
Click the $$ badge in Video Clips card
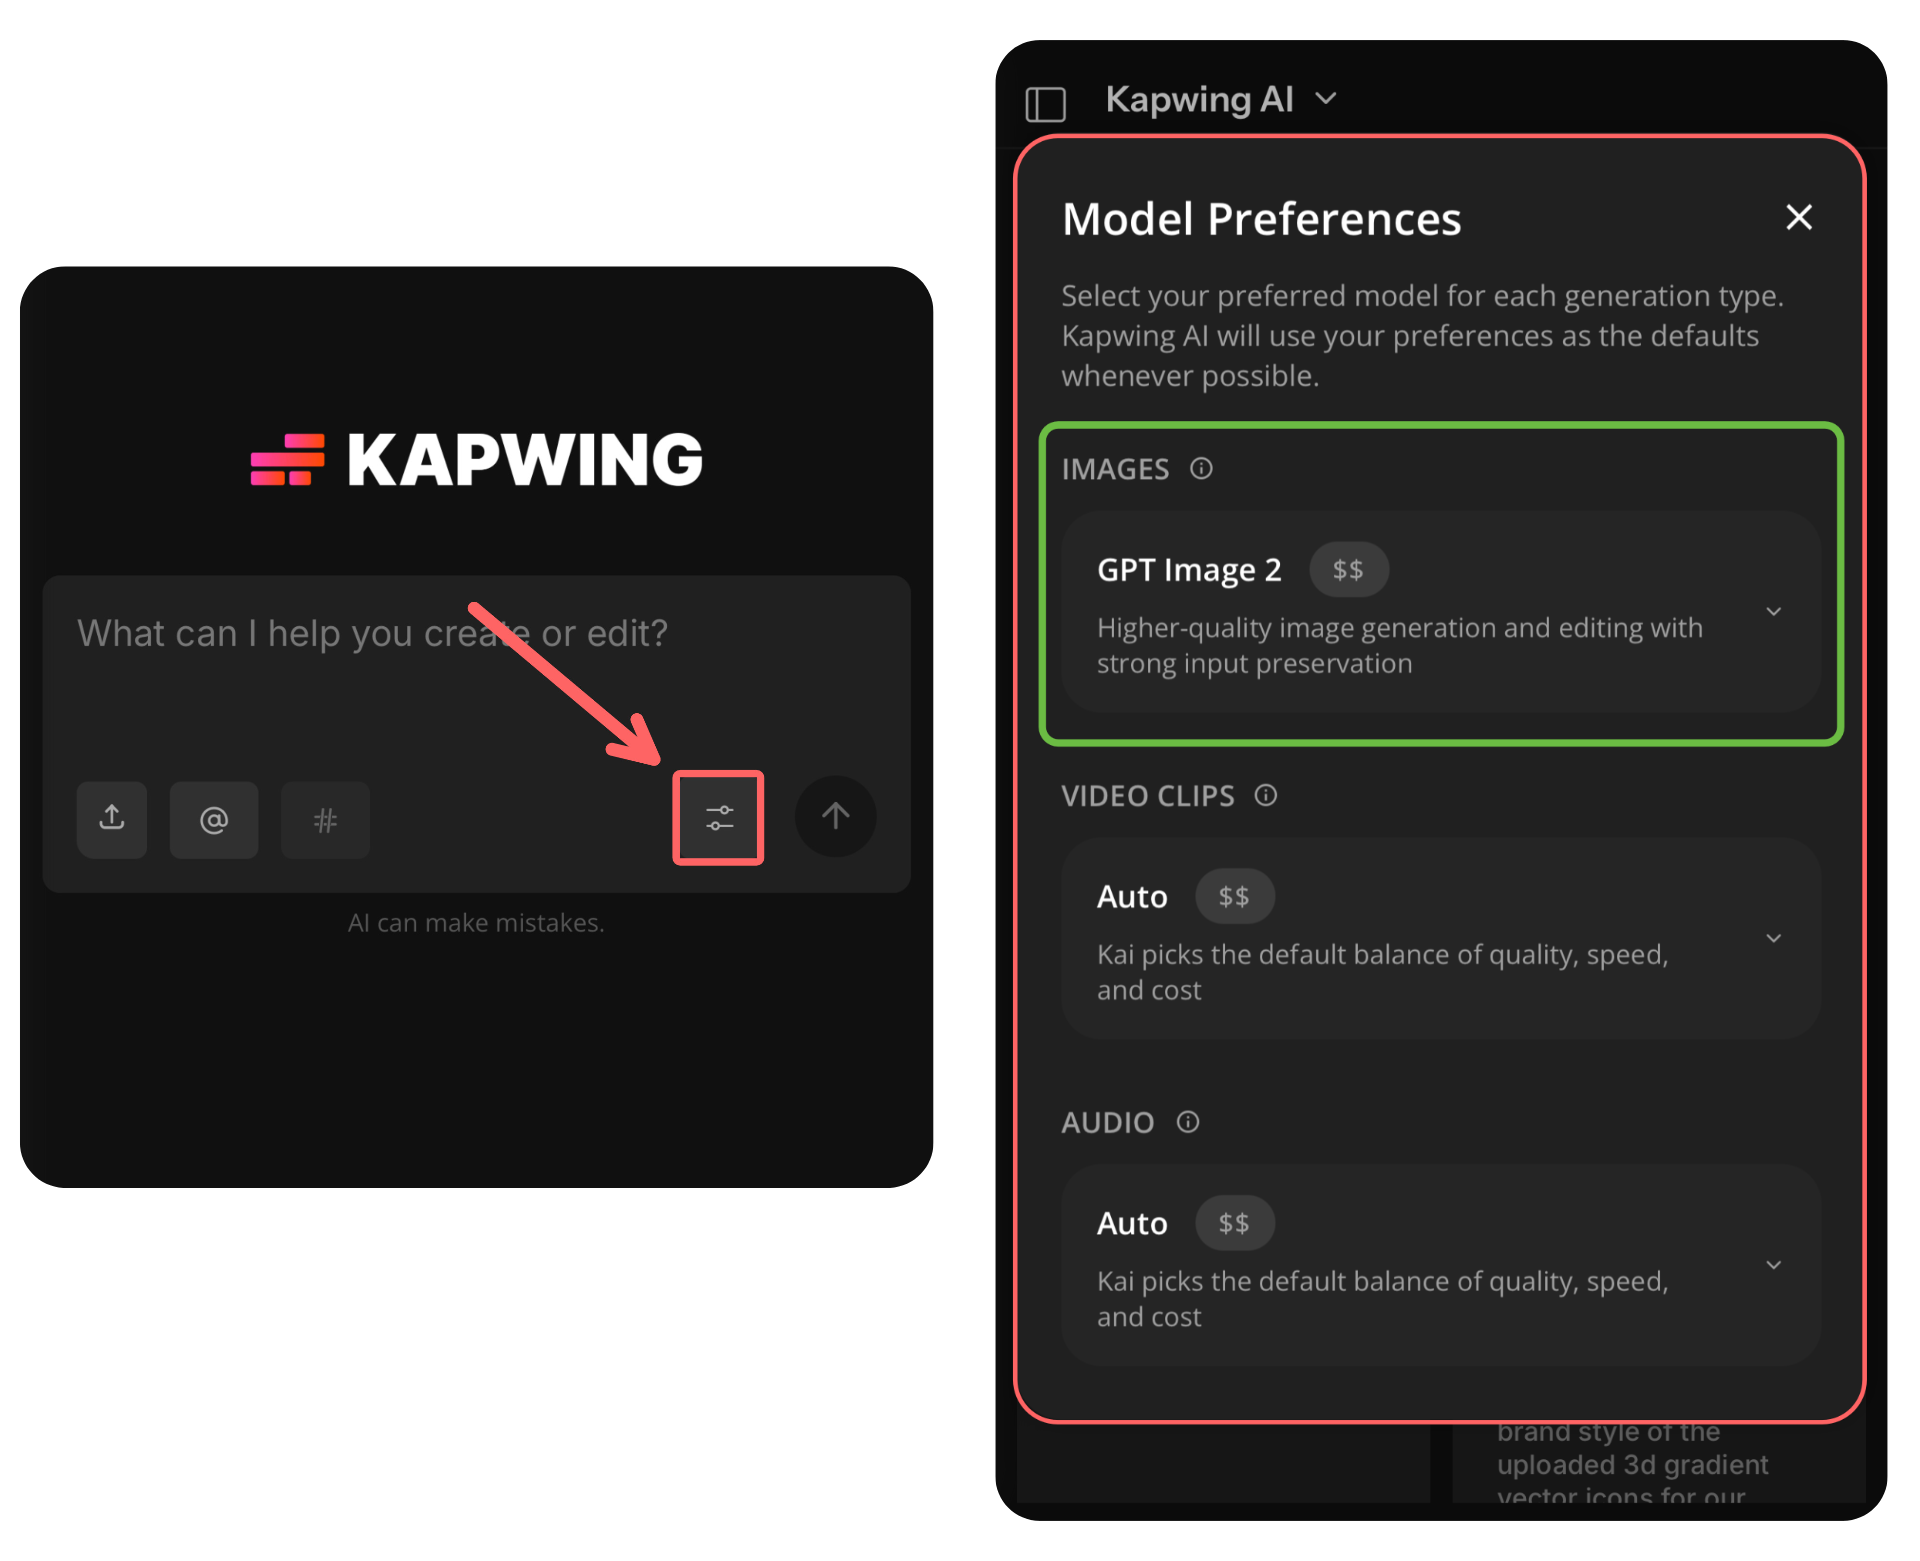(1234, 897)
